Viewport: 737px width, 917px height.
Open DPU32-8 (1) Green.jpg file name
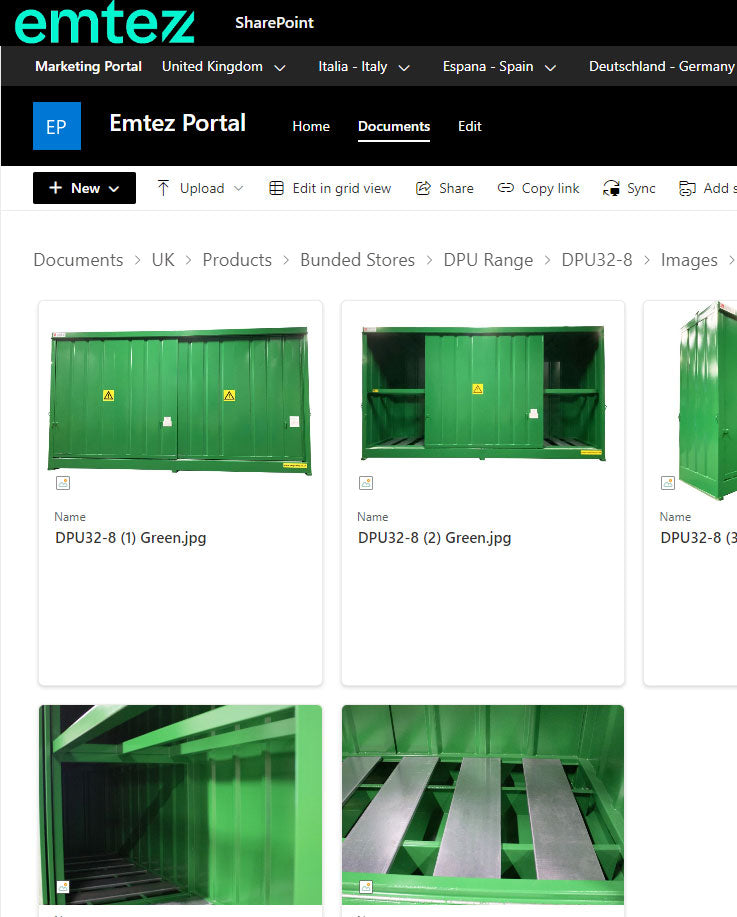pos(130,537)
